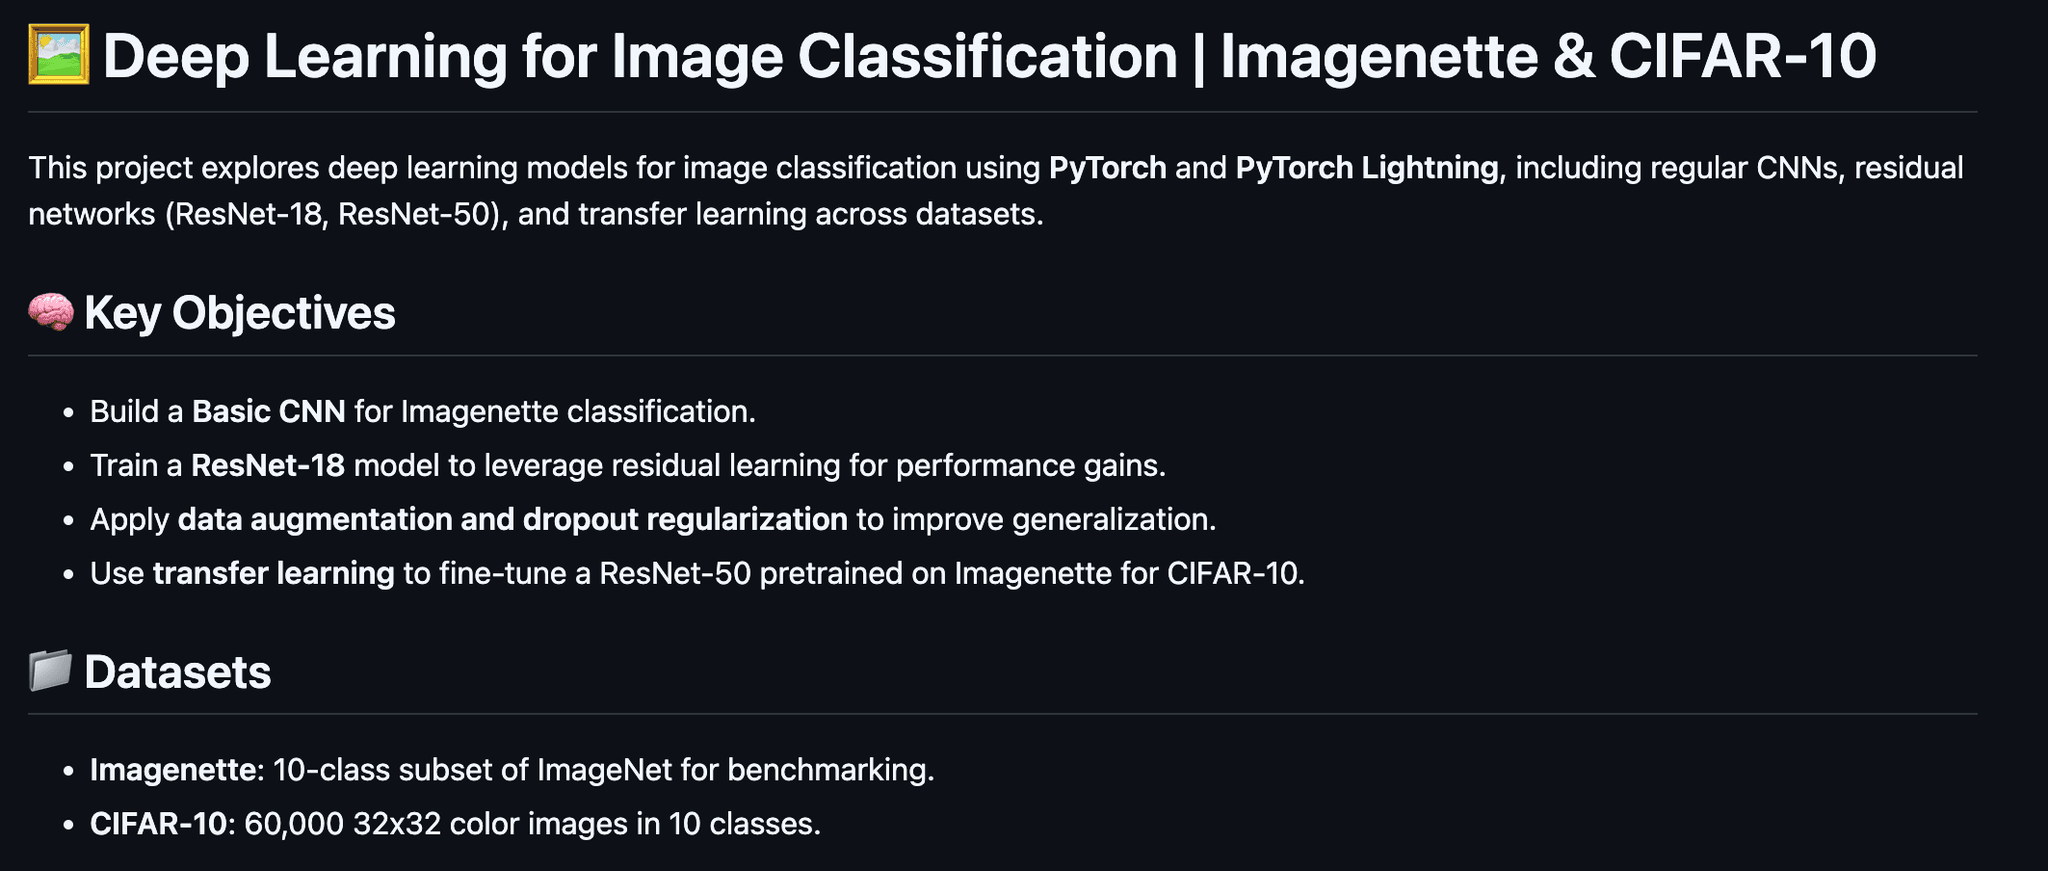The image size is (2048, 871).
Task: Click the bullet before Build a Basic CNN
Action: (68, 412)
